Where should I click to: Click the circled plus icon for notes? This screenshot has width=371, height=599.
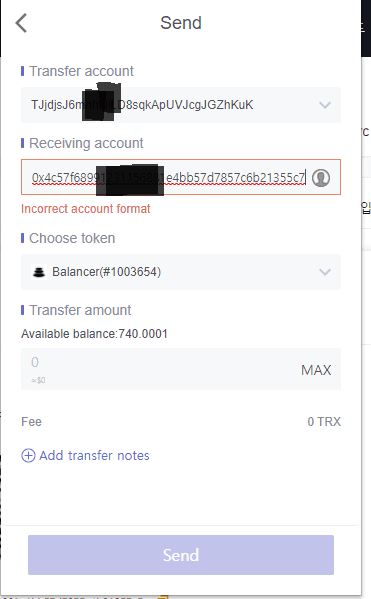(28, 455)
